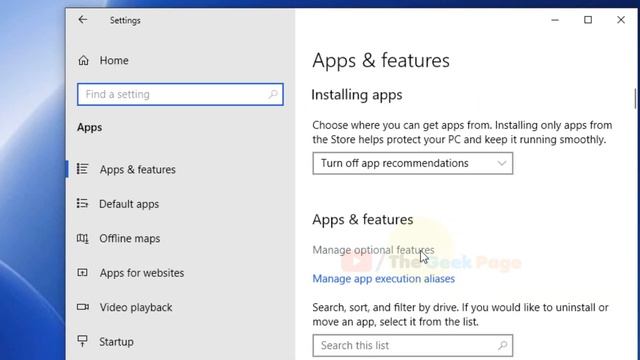Open the Default apps section
The height and width of the screenshot is (360, 640).
pos(129,204)
